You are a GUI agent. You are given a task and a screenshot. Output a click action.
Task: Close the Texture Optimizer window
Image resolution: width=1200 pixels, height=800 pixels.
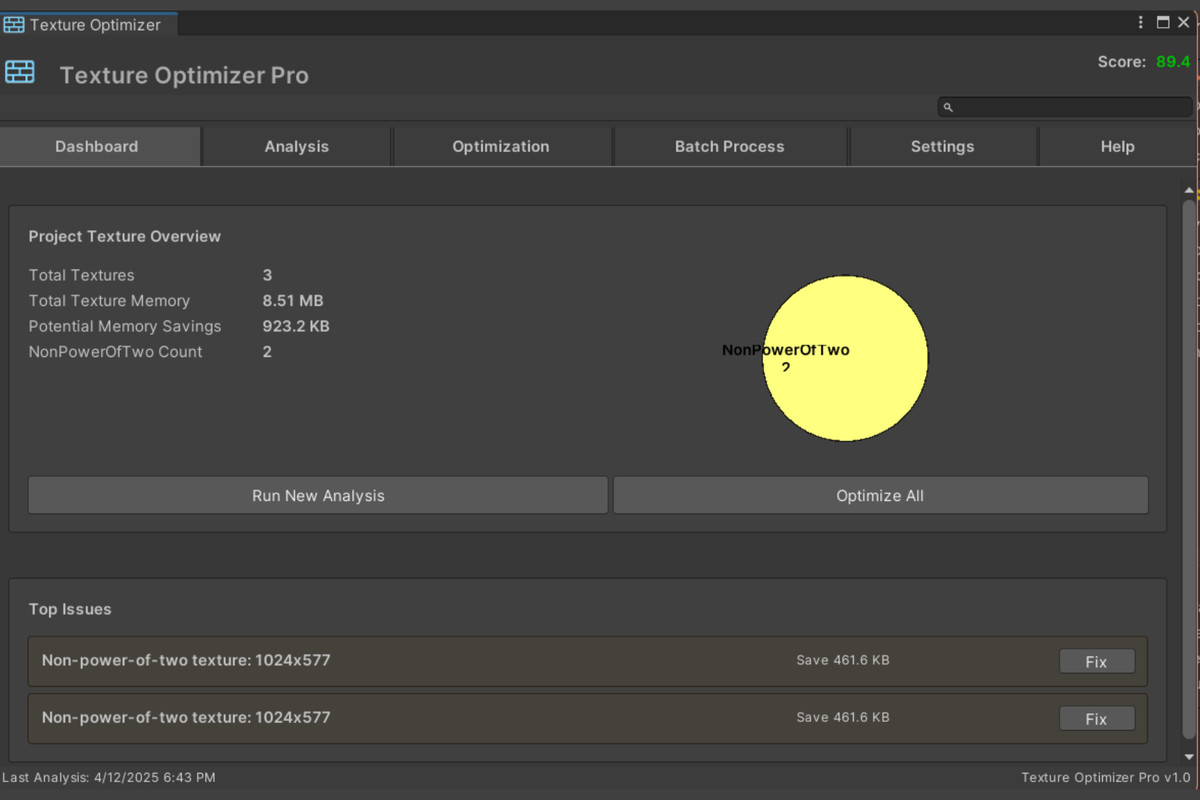coord(1186,22)
